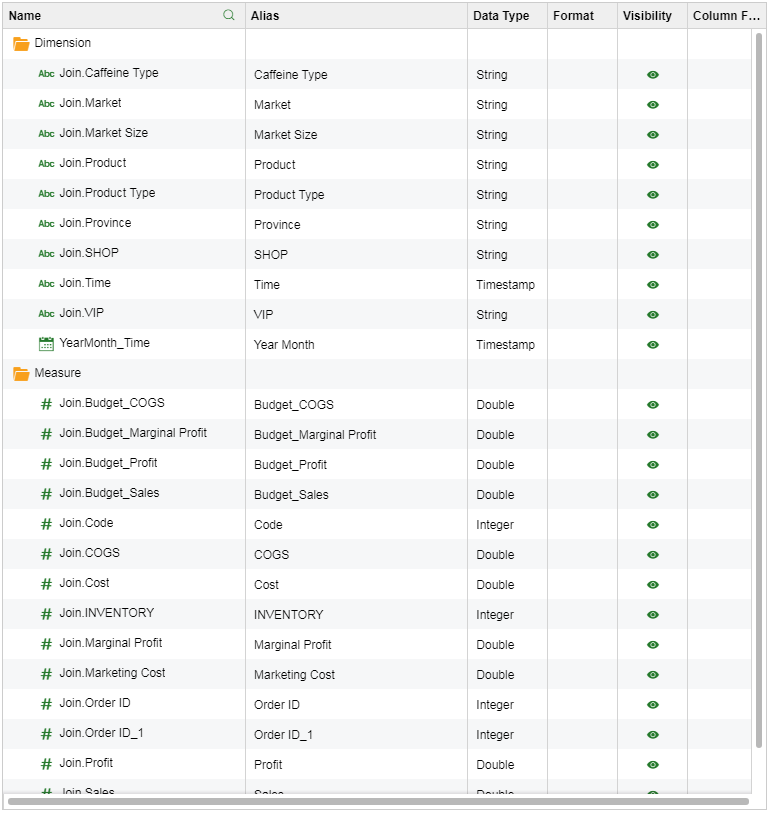
Task: Click the hash icon beside Join.Profit
Action: click(46, 764)
